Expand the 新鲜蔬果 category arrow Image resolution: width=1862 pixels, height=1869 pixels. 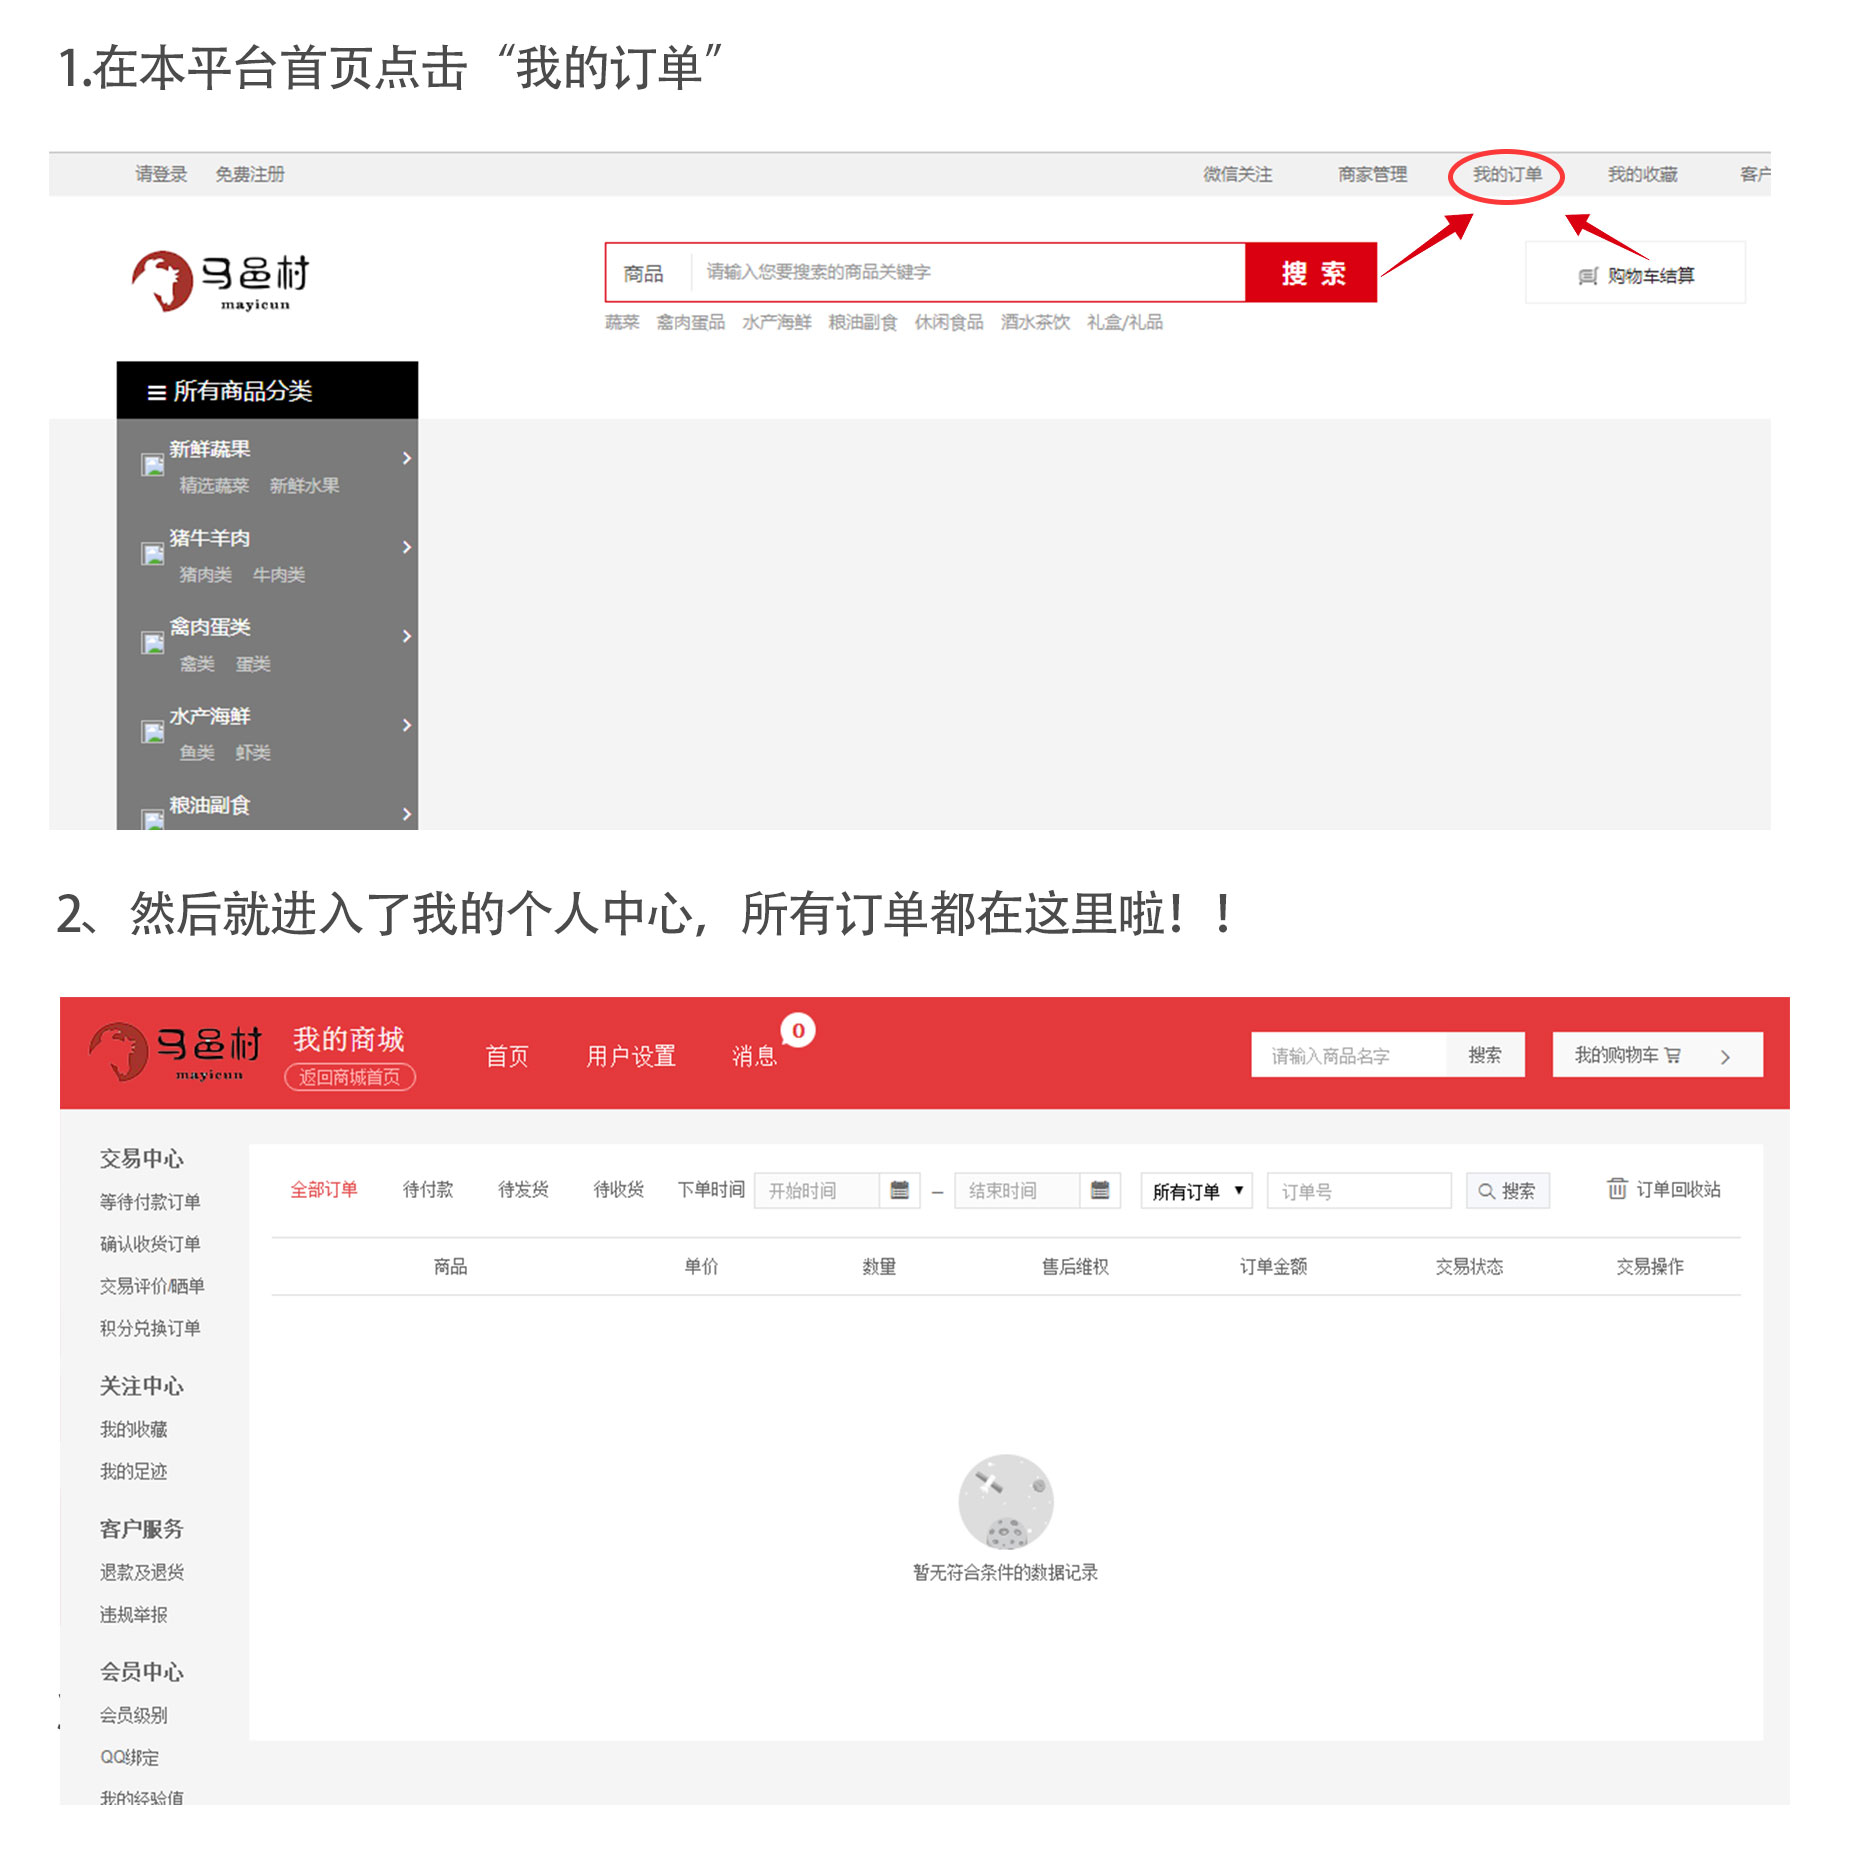407,458
